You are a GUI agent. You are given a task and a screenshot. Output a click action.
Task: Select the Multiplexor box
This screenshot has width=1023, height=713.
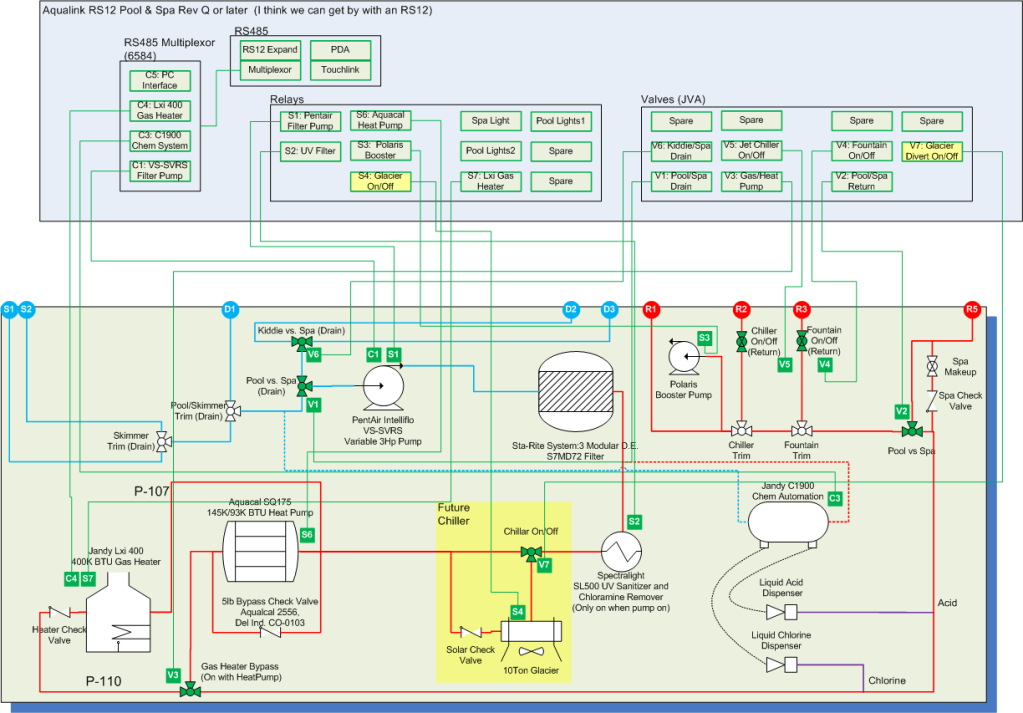point(270,70)
